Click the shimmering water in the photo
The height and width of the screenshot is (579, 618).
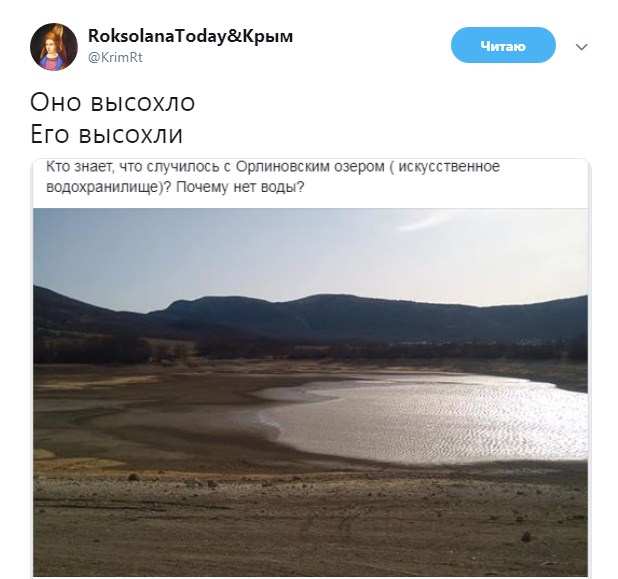[x=426, y=422]
